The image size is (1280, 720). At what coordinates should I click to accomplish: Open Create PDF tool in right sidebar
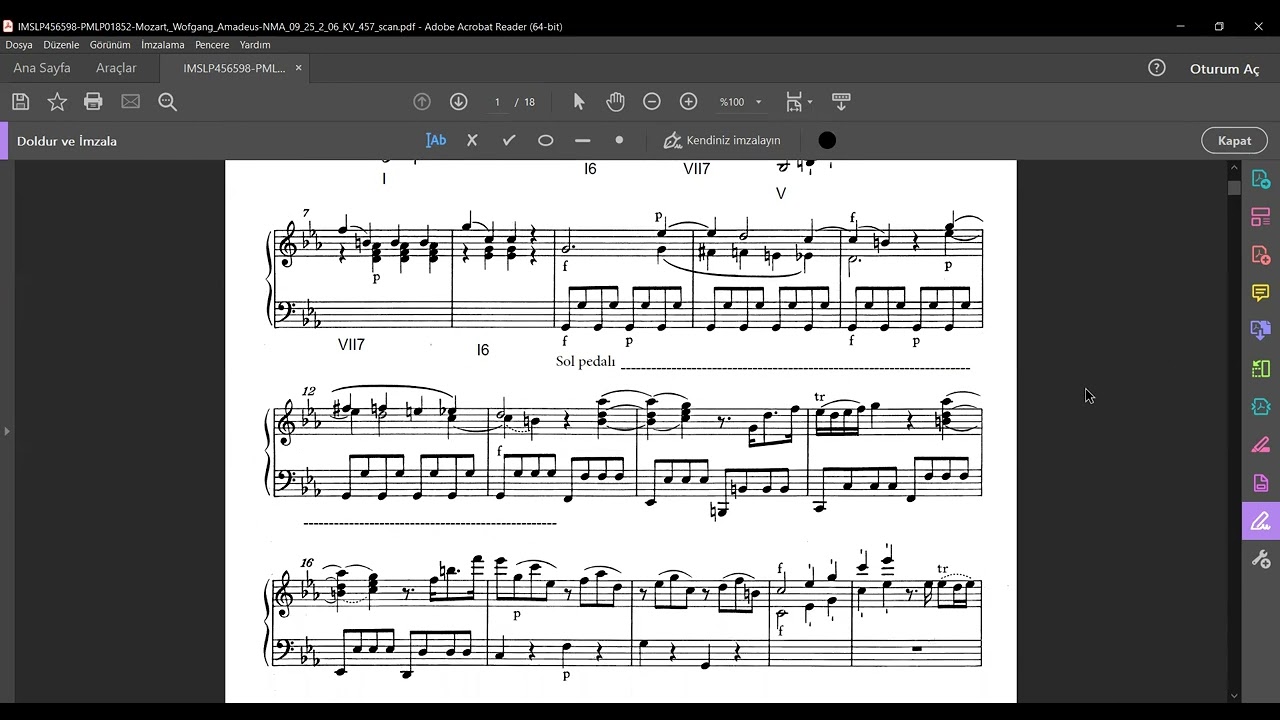coord(1261,180)
